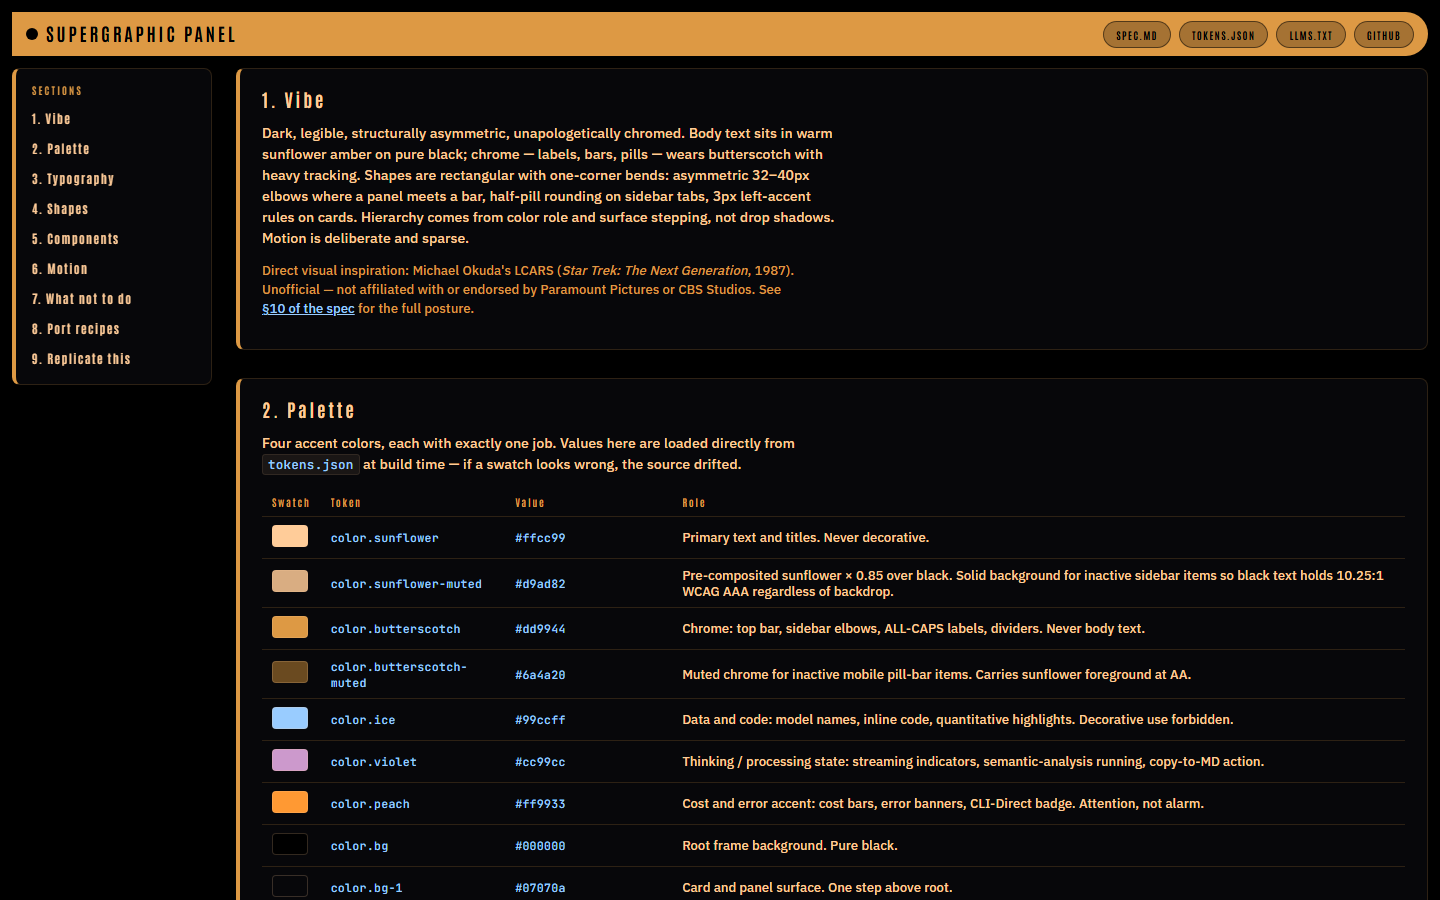The width and height of the screenshot is (1440, 900).
Task: Click the Swatch column header
Action: click(291, 503)
